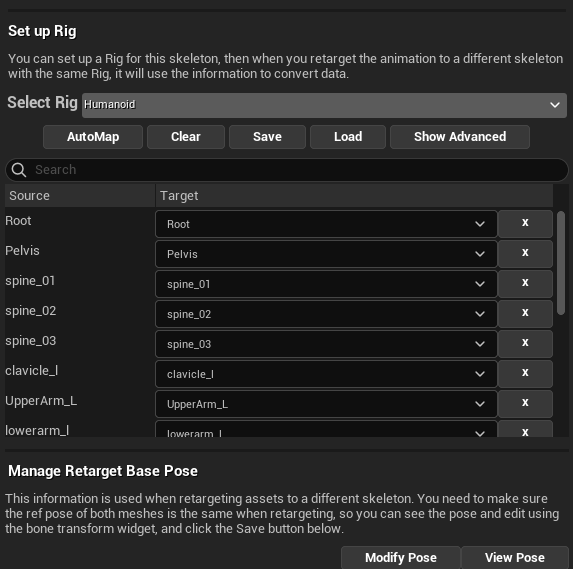
Task: Clear spine_01 target using its X
Action: point(525,284)
